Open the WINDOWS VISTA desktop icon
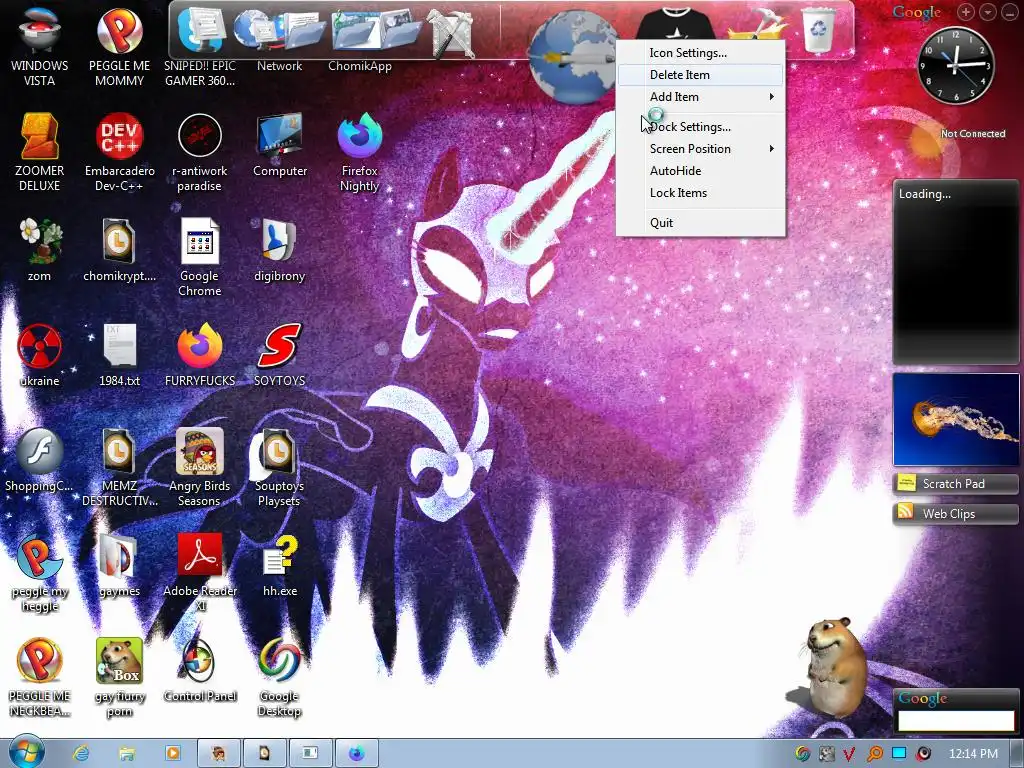Screen dimensions: 1024x768 coord(39,46)
